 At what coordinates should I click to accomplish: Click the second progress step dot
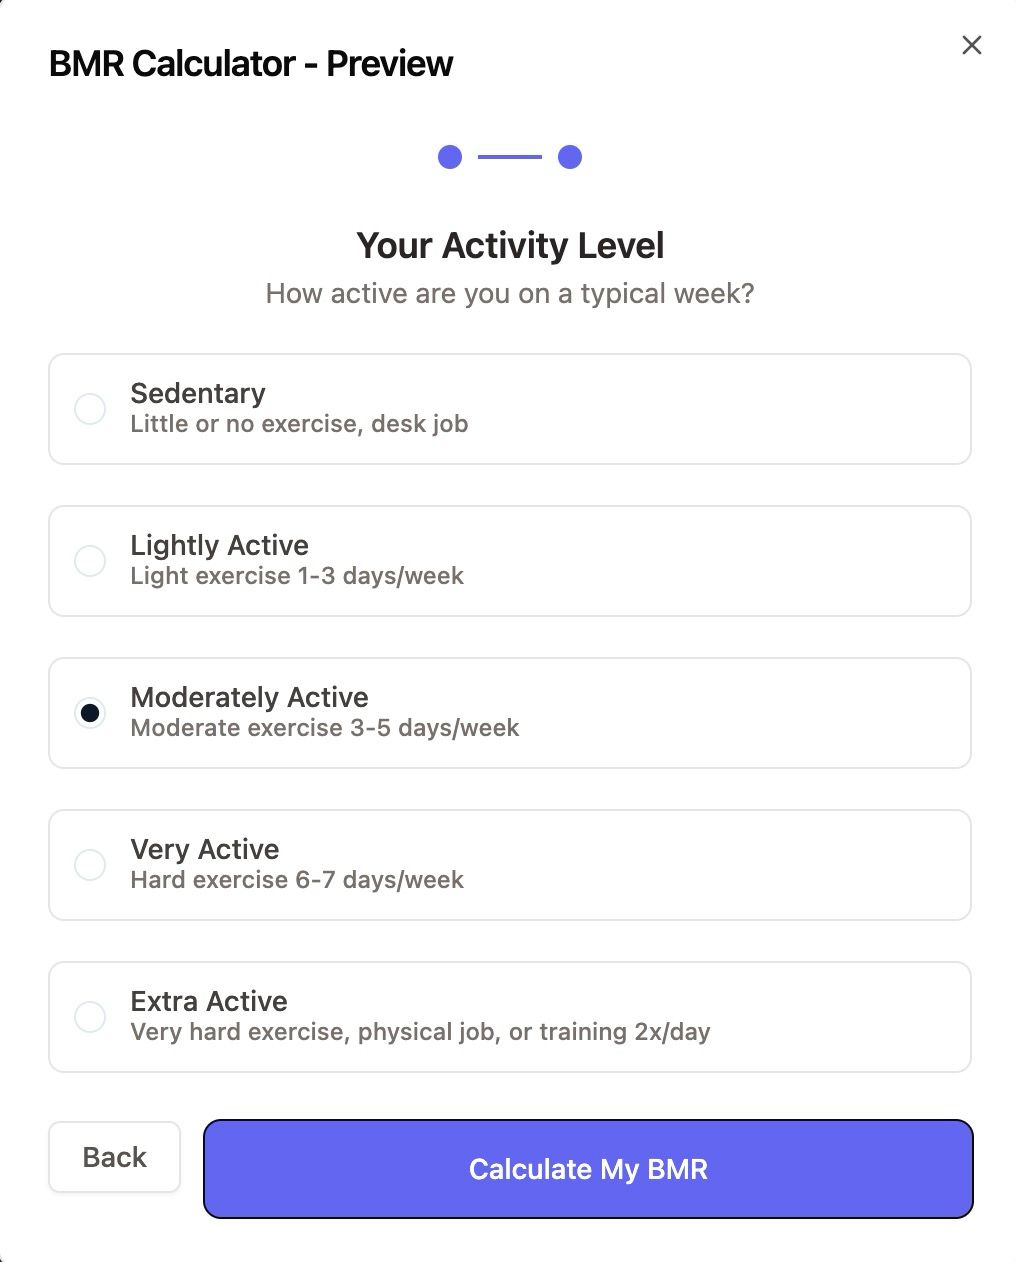tap(570, 157)
